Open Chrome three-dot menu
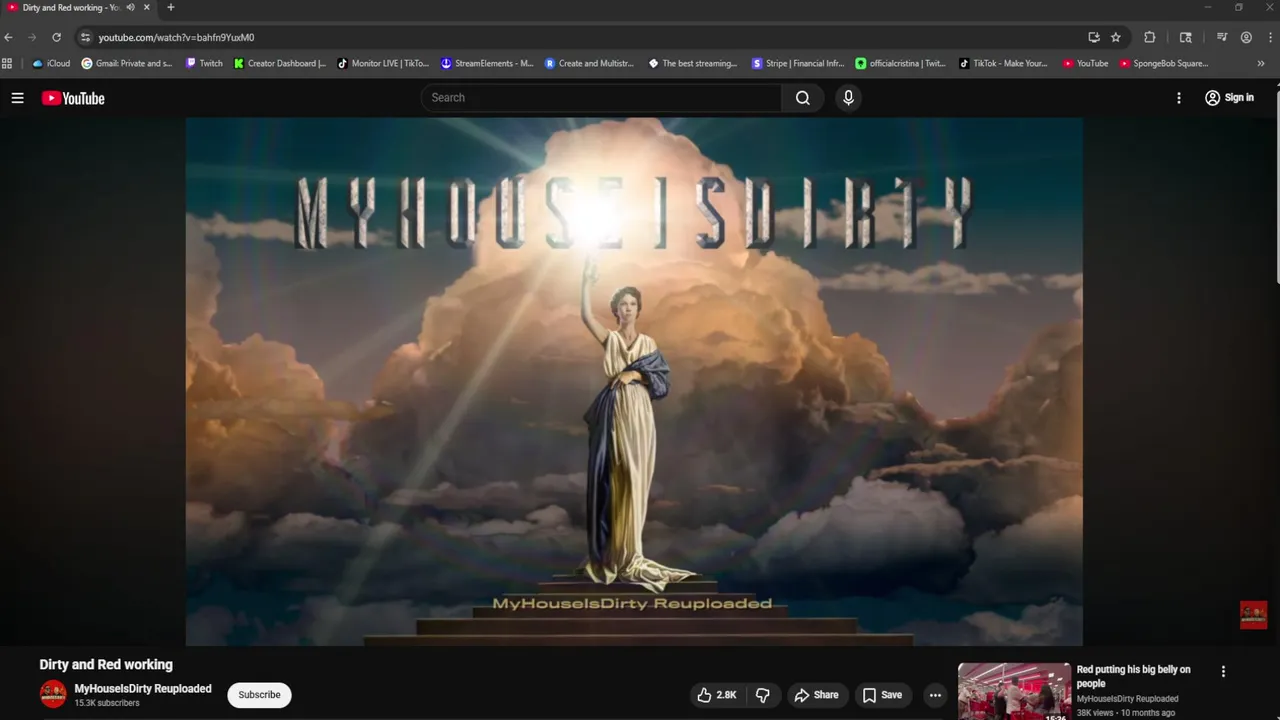 click(x=1269, y=37)
